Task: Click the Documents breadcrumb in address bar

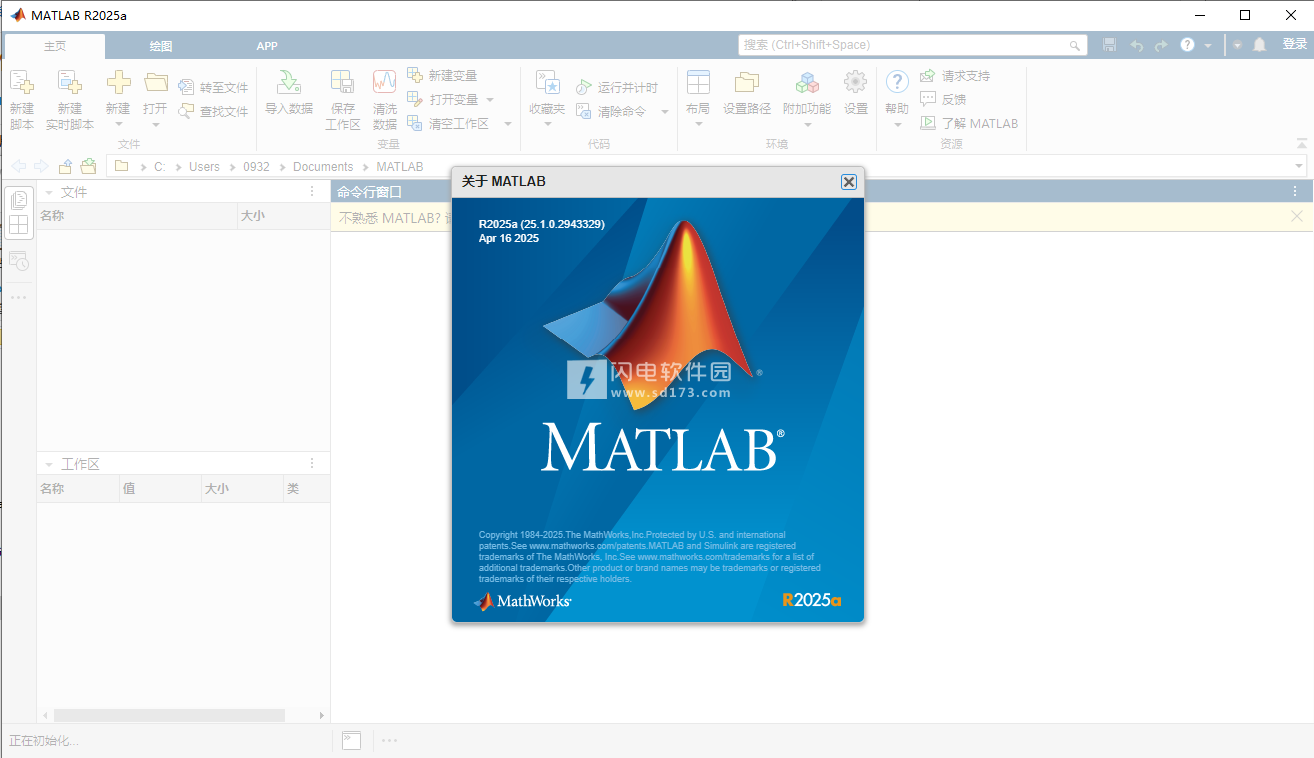Action: coord(323,167)
